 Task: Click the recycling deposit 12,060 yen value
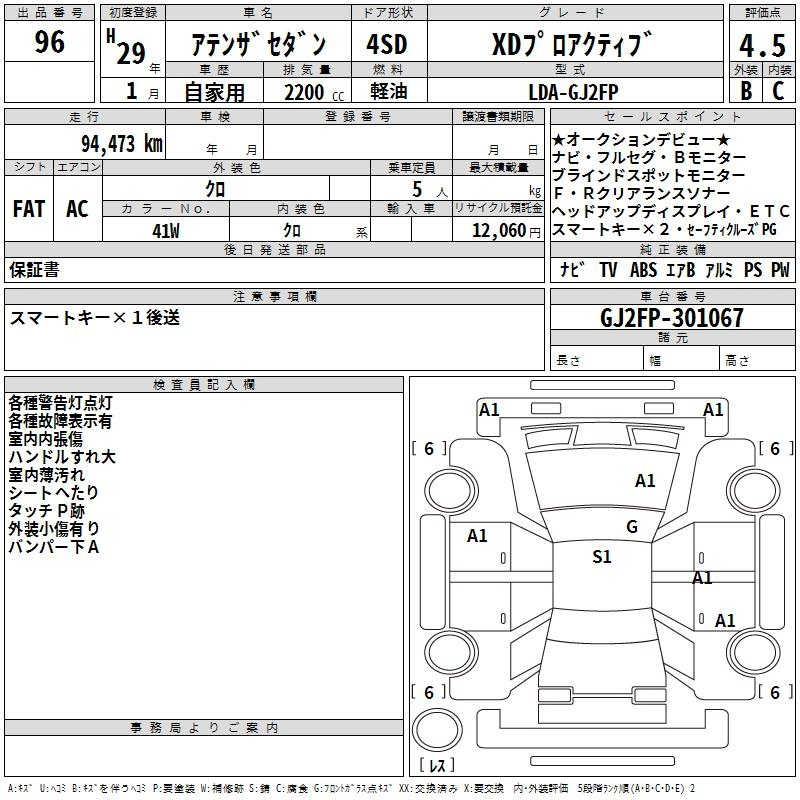point(497,229)
